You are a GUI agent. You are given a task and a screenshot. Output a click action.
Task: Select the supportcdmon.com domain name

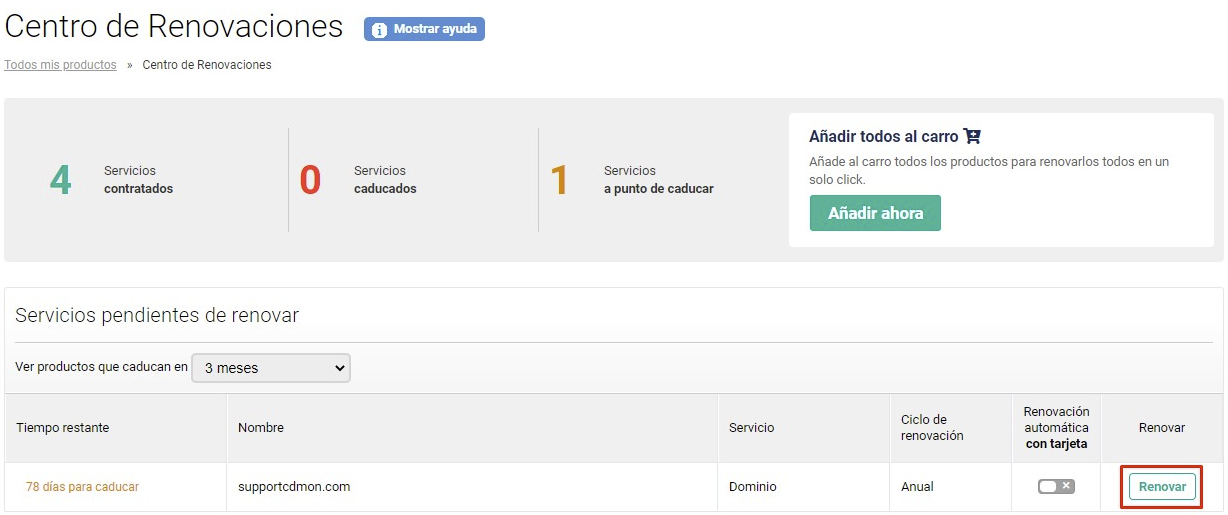pyautogui.click(x=294, y=487)
